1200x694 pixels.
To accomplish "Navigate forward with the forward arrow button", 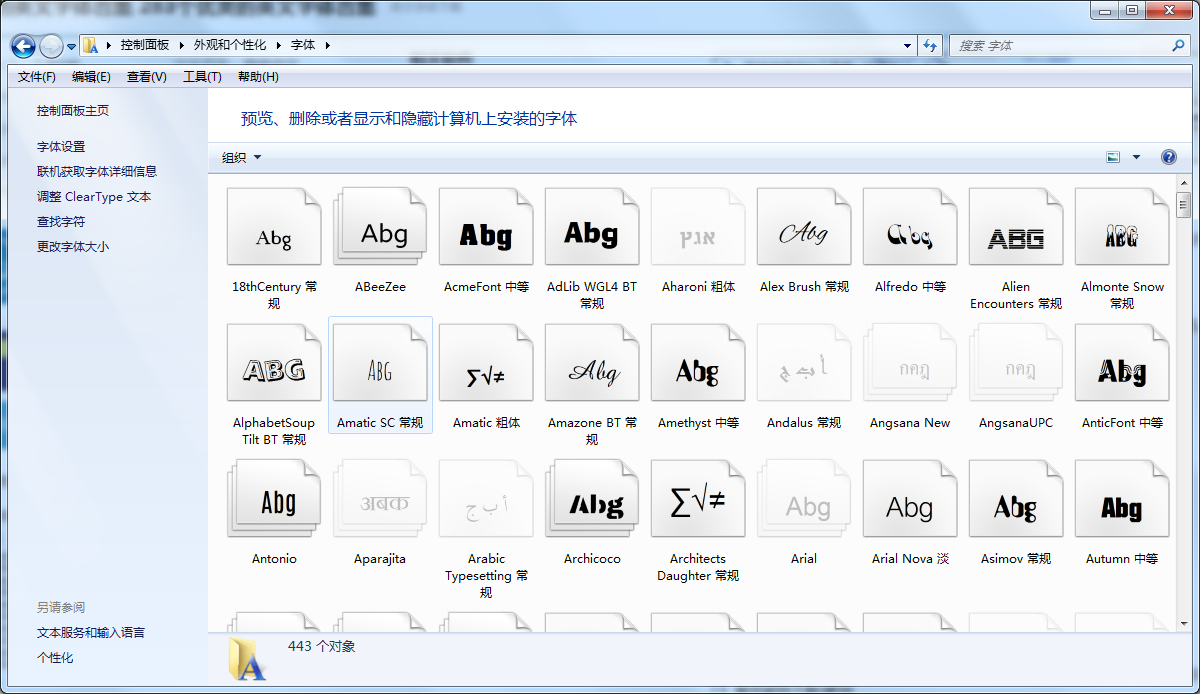I will pyautogui.click(x=51, y=46).
